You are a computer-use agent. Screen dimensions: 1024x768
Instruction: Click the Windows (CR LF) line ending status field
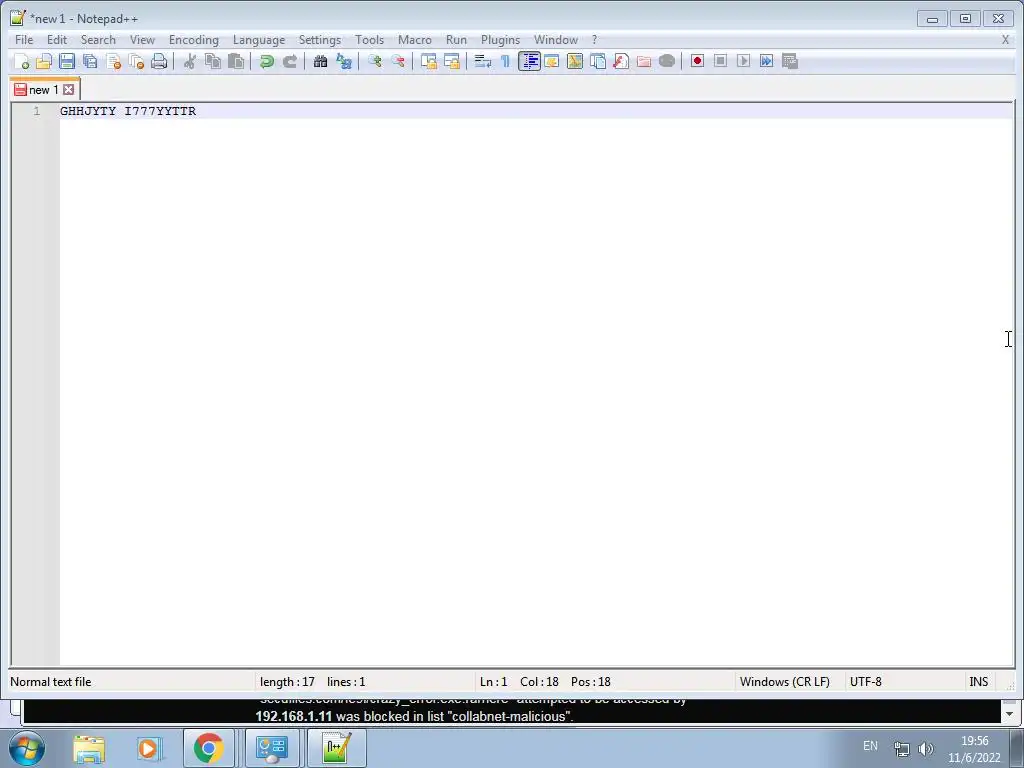tap(785, 682)
